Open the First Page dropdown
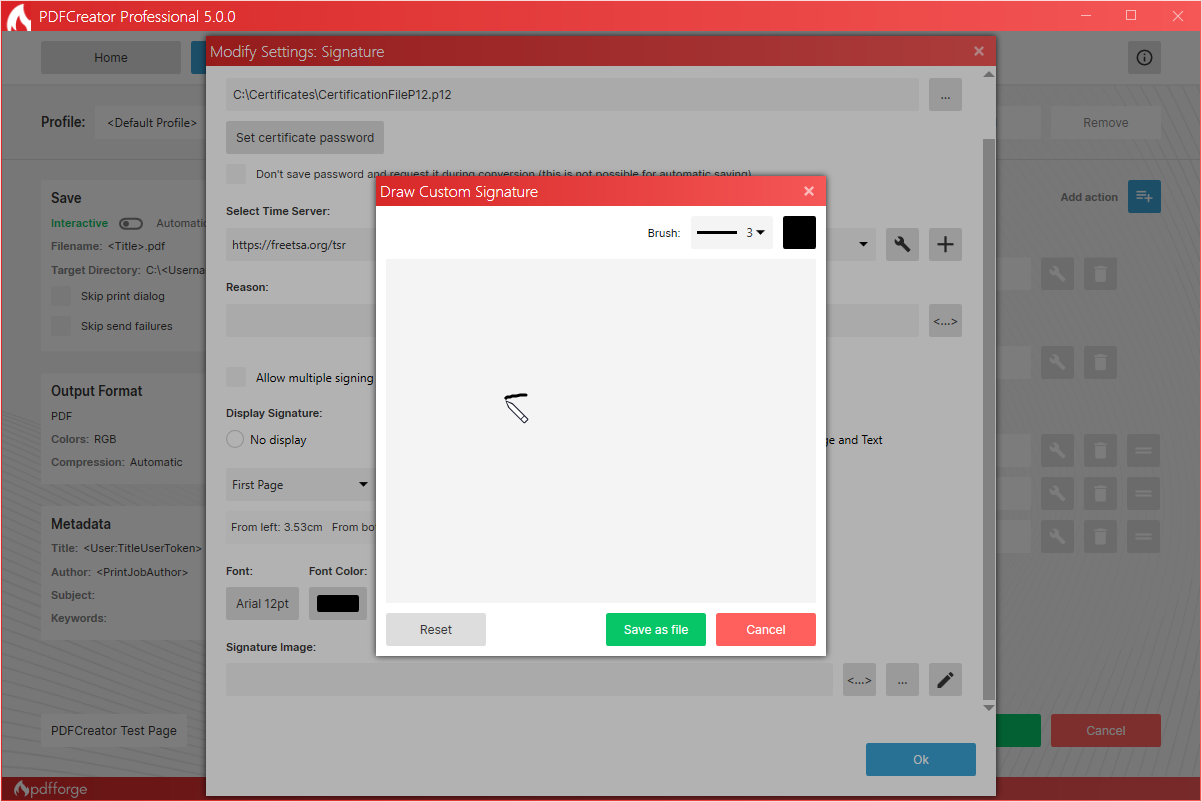 [300, 485]
